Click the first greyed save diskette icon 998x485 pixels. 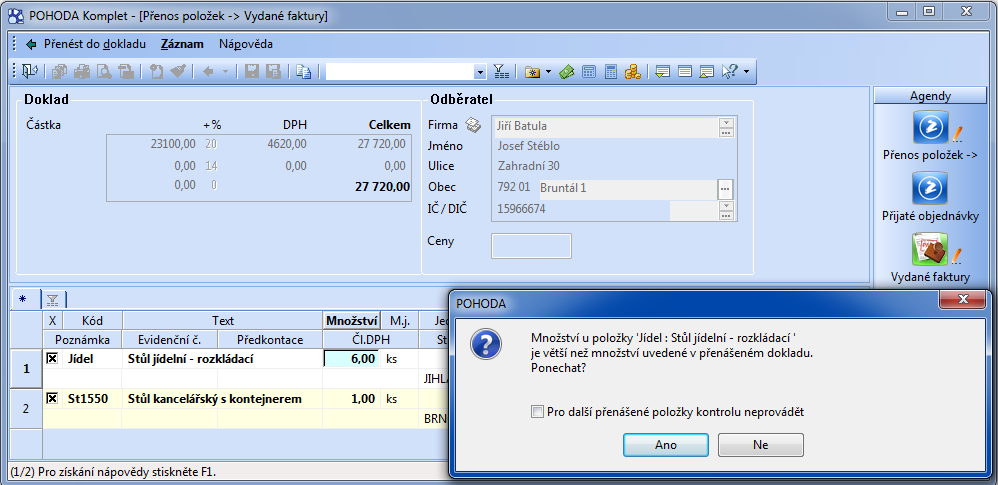click(x=251, y=72)
